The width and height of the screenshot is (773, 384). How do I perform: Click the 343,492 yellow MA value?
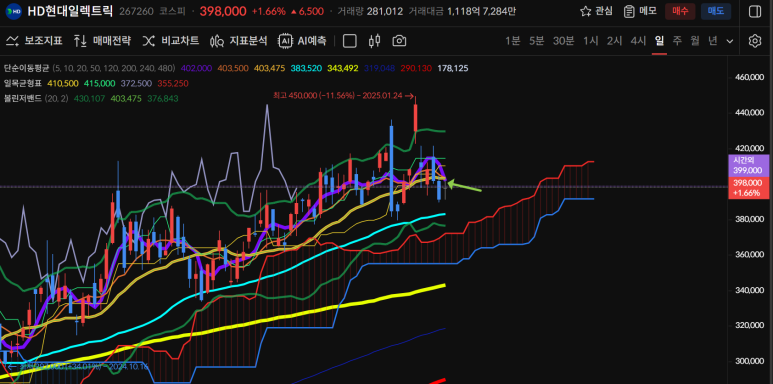343,68
